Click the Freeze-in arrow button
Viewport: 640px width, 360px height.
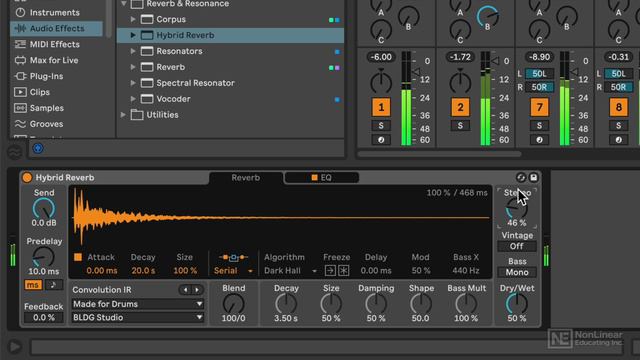pos(330,270)
